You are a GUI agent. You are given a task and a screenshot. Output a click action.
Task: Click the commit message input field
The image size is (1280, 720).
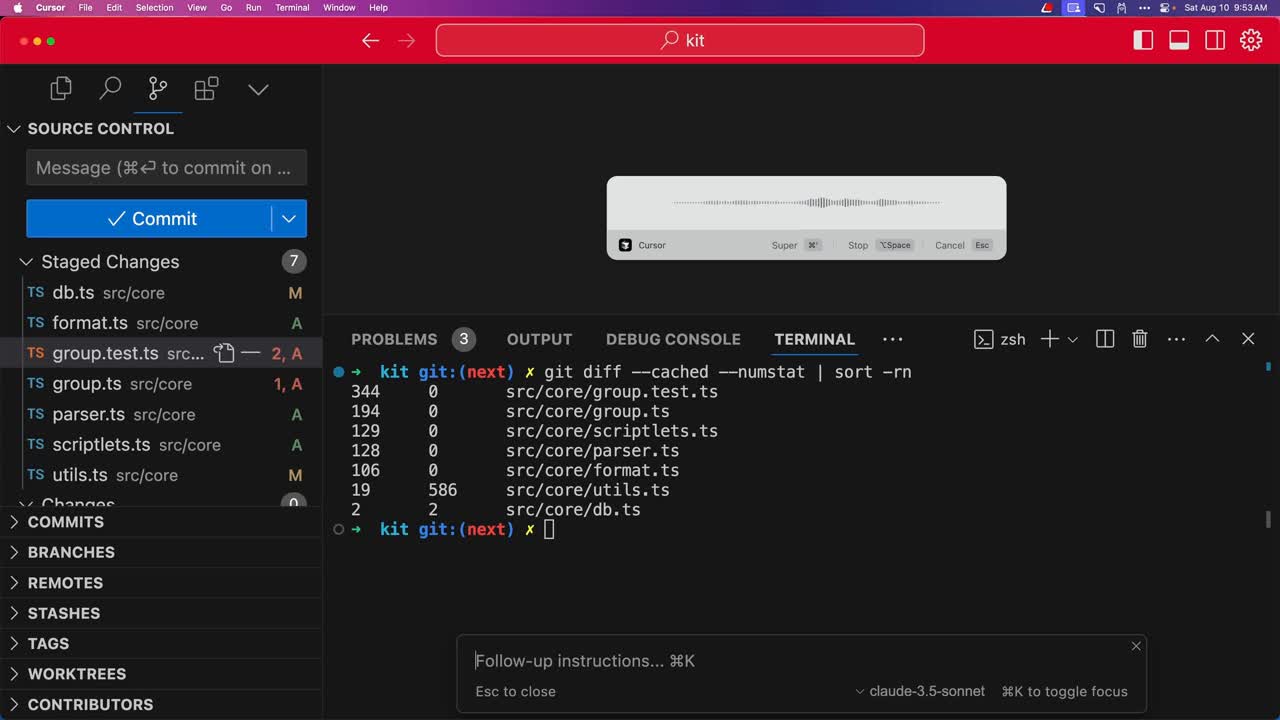point(166,168)
